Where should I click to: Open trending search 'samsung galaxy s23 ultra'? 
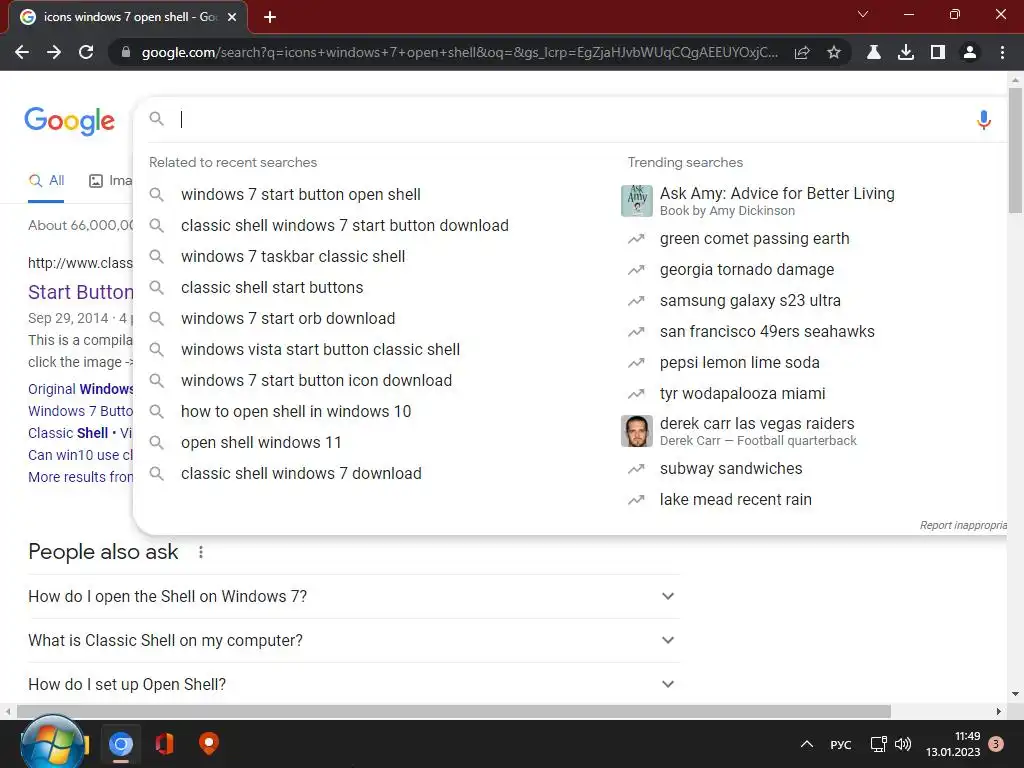(x=750, y=301)
